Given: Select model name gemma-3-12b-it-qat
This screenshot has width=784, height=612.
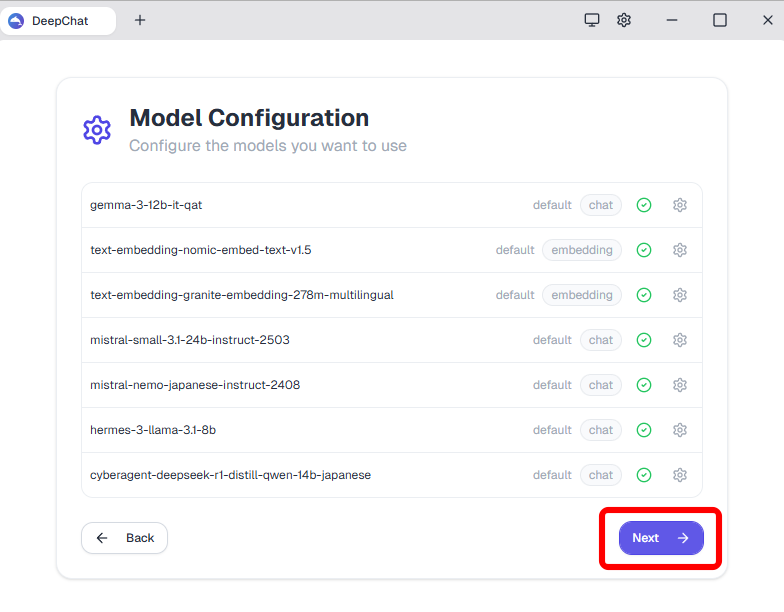Looking at the screenshot, I should (146, 205).
